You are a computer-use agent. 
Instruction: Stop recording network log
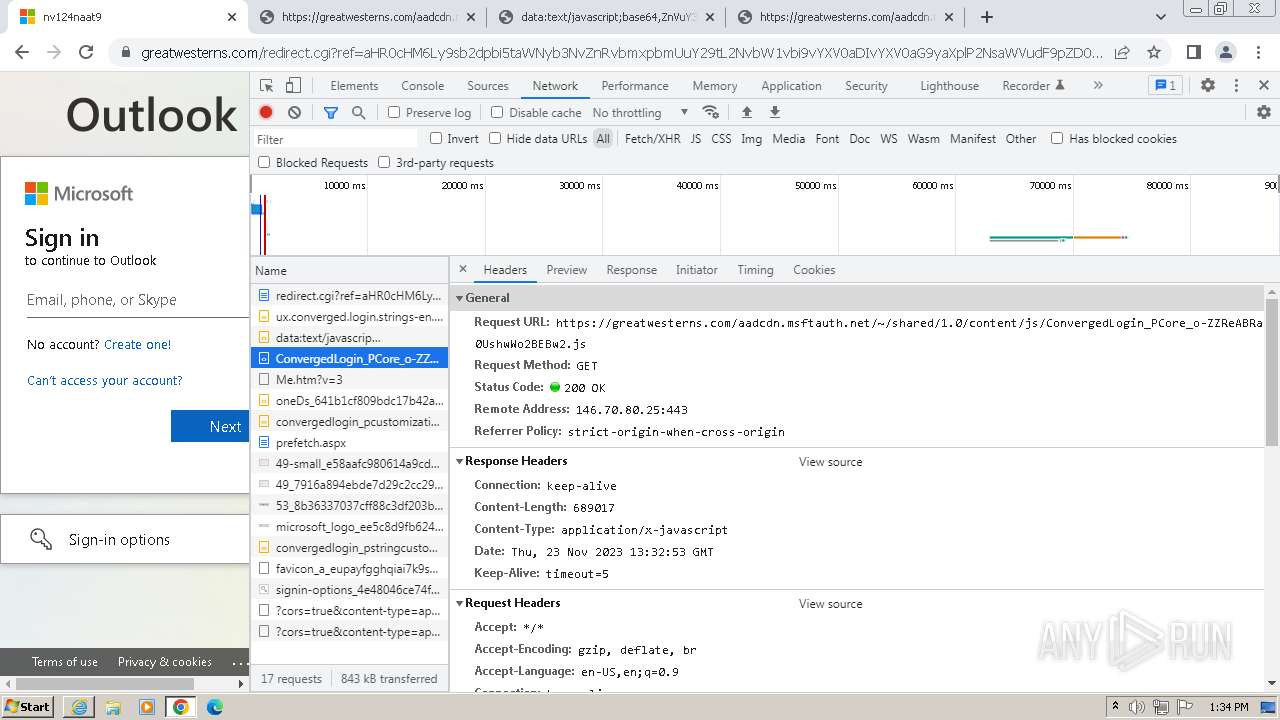click(x=266, y=112)
